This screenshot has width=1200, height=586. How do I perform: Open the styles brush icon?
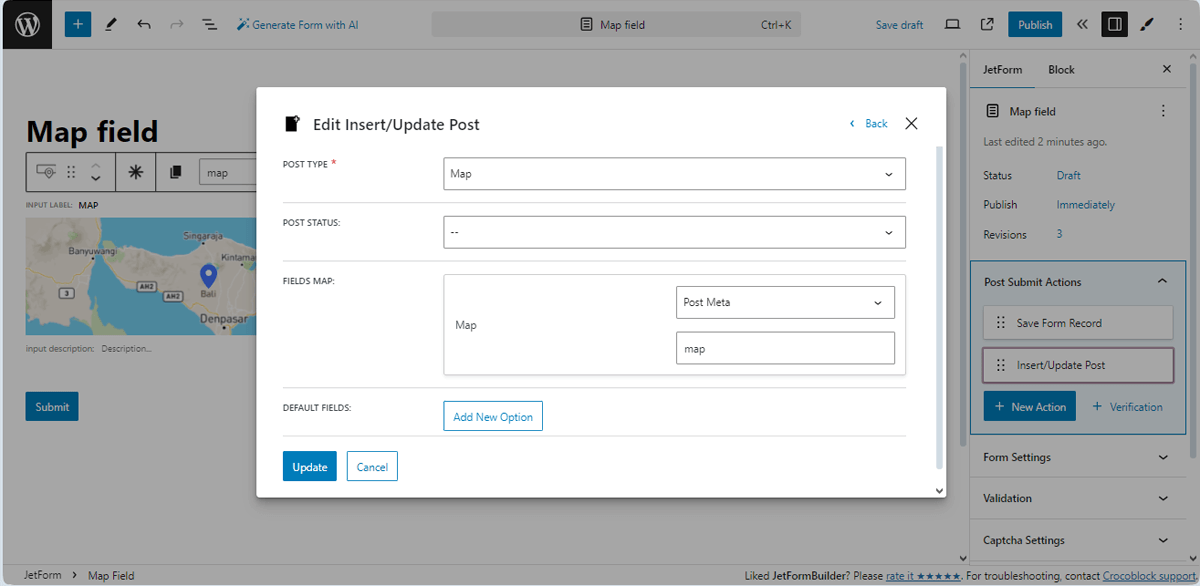point(1147,25)
